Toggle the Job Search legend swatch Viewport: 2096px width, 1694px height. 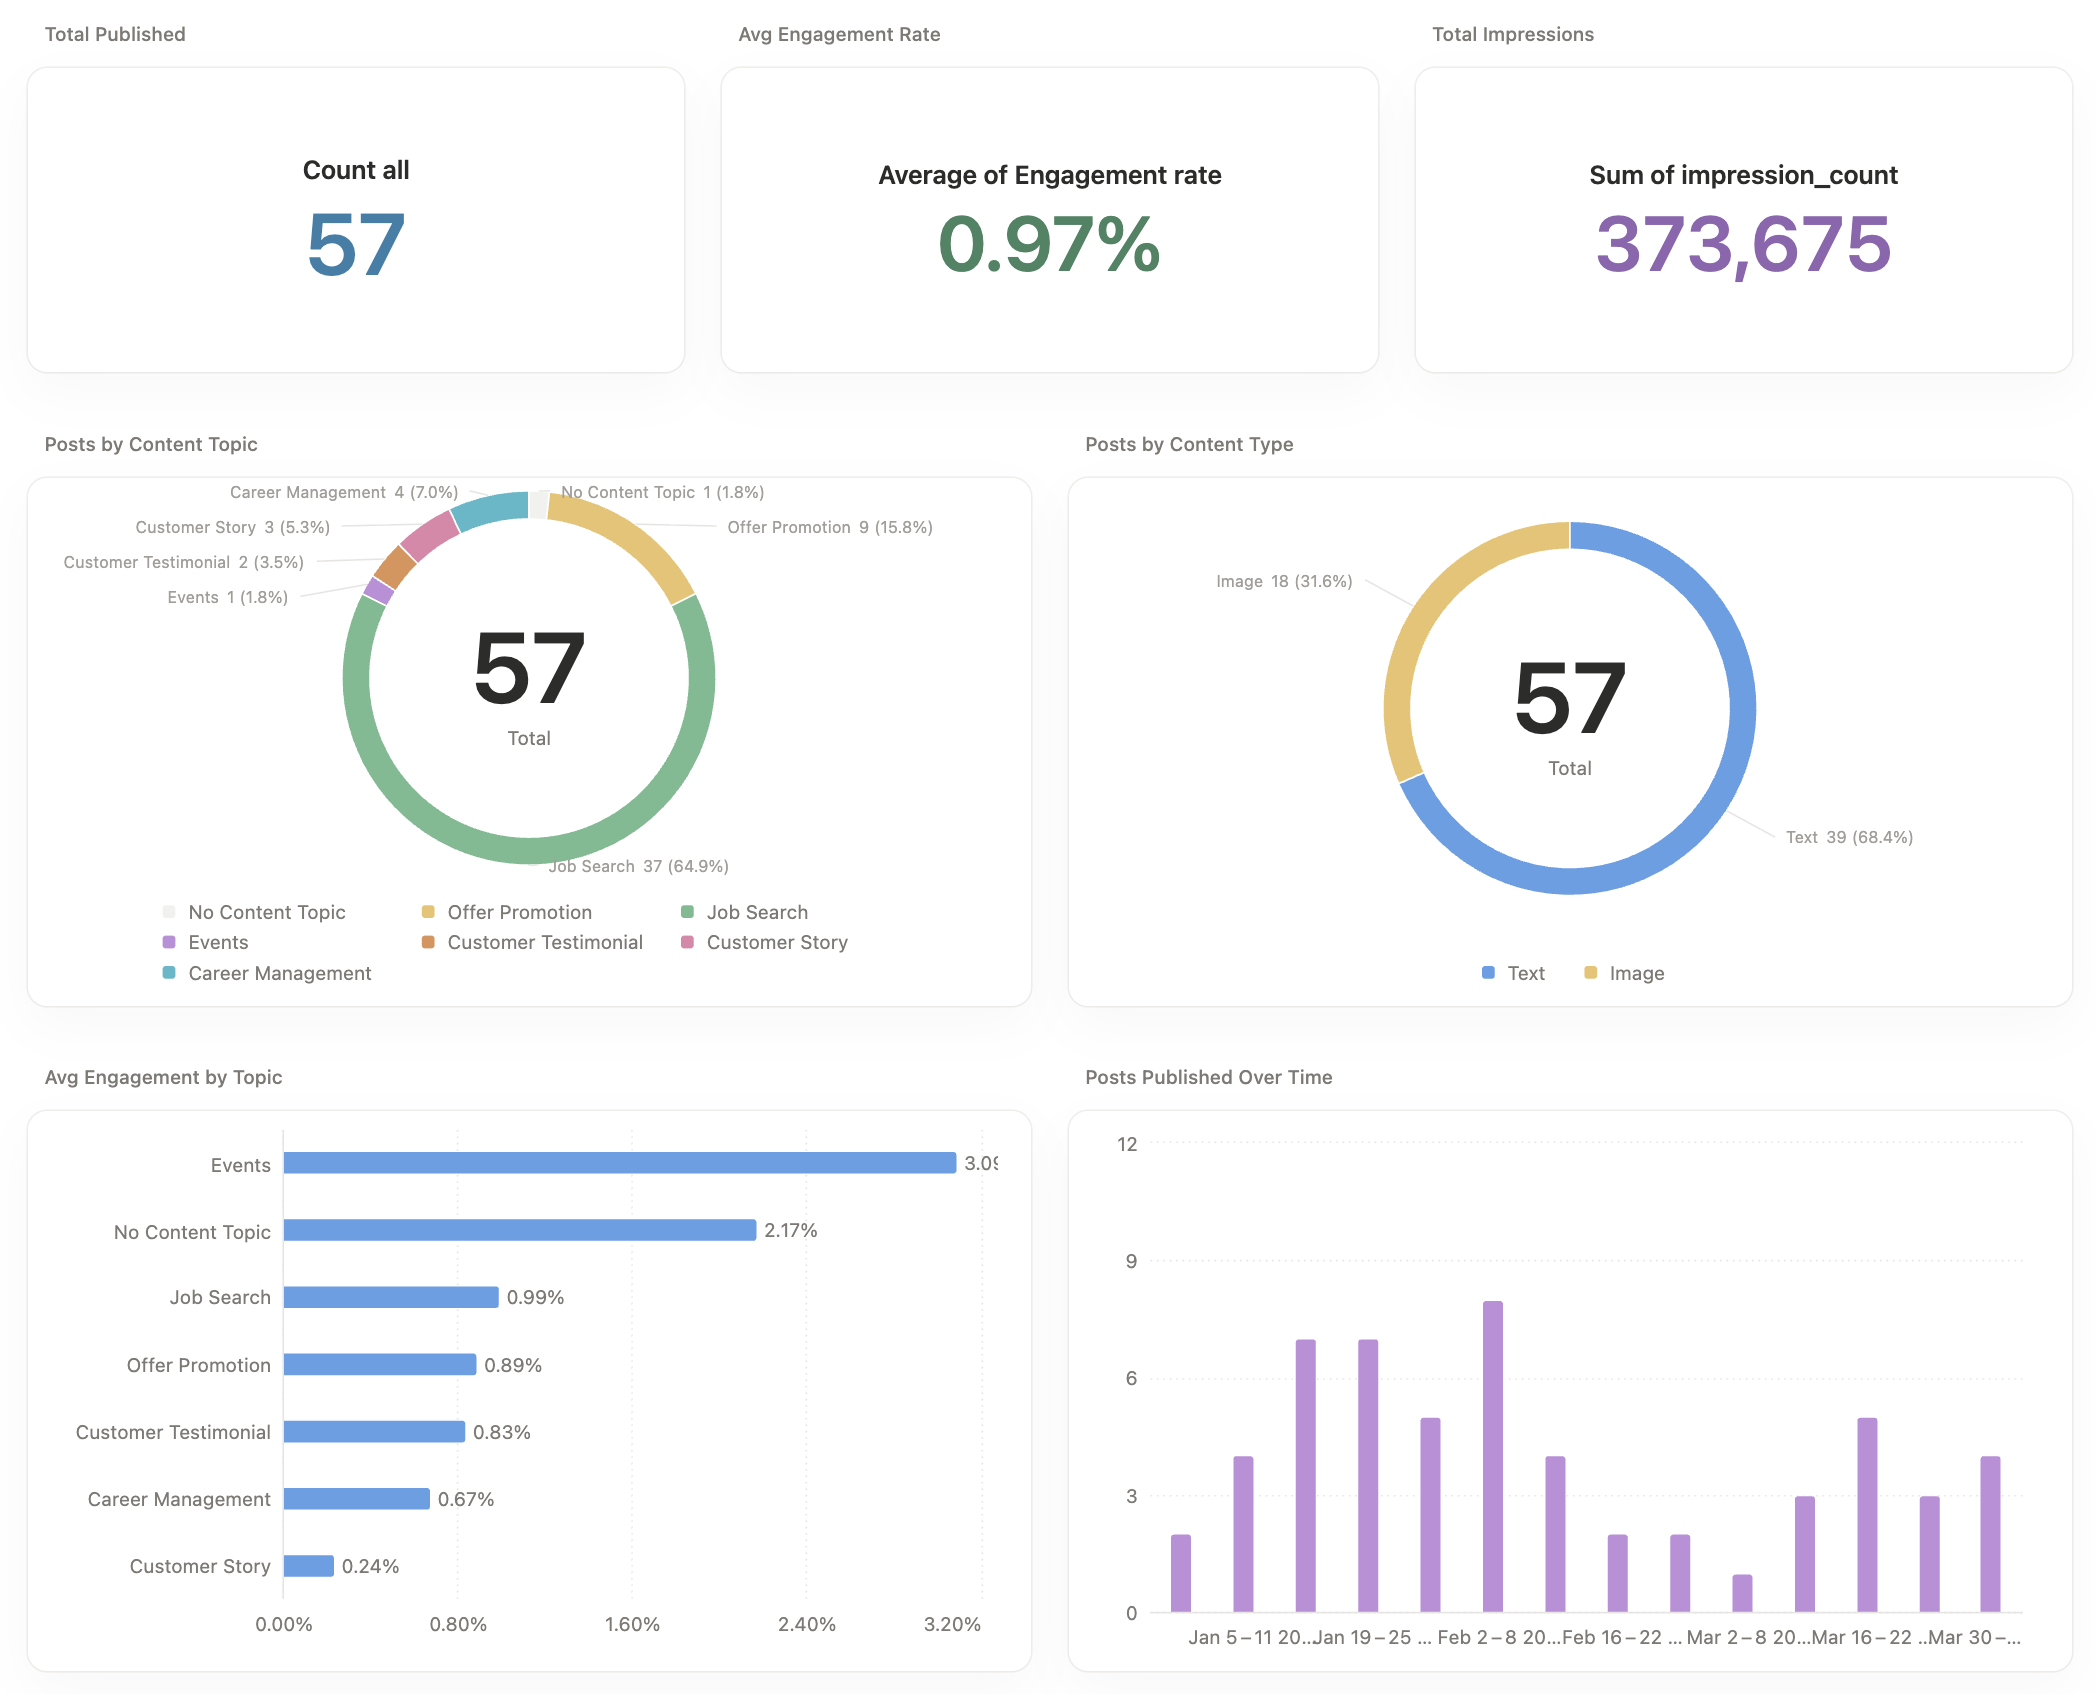click(687, 912)
